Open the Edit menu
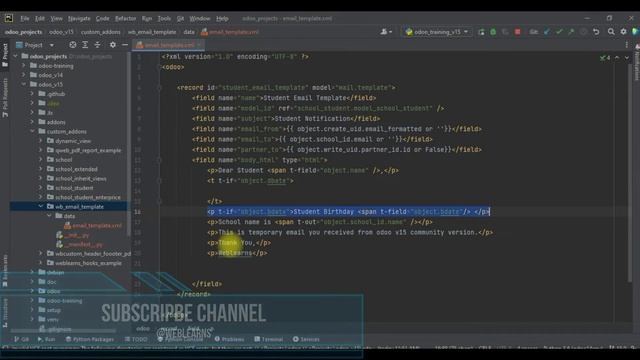The height and width of the screenshot is (360, 640). (40, 18)
